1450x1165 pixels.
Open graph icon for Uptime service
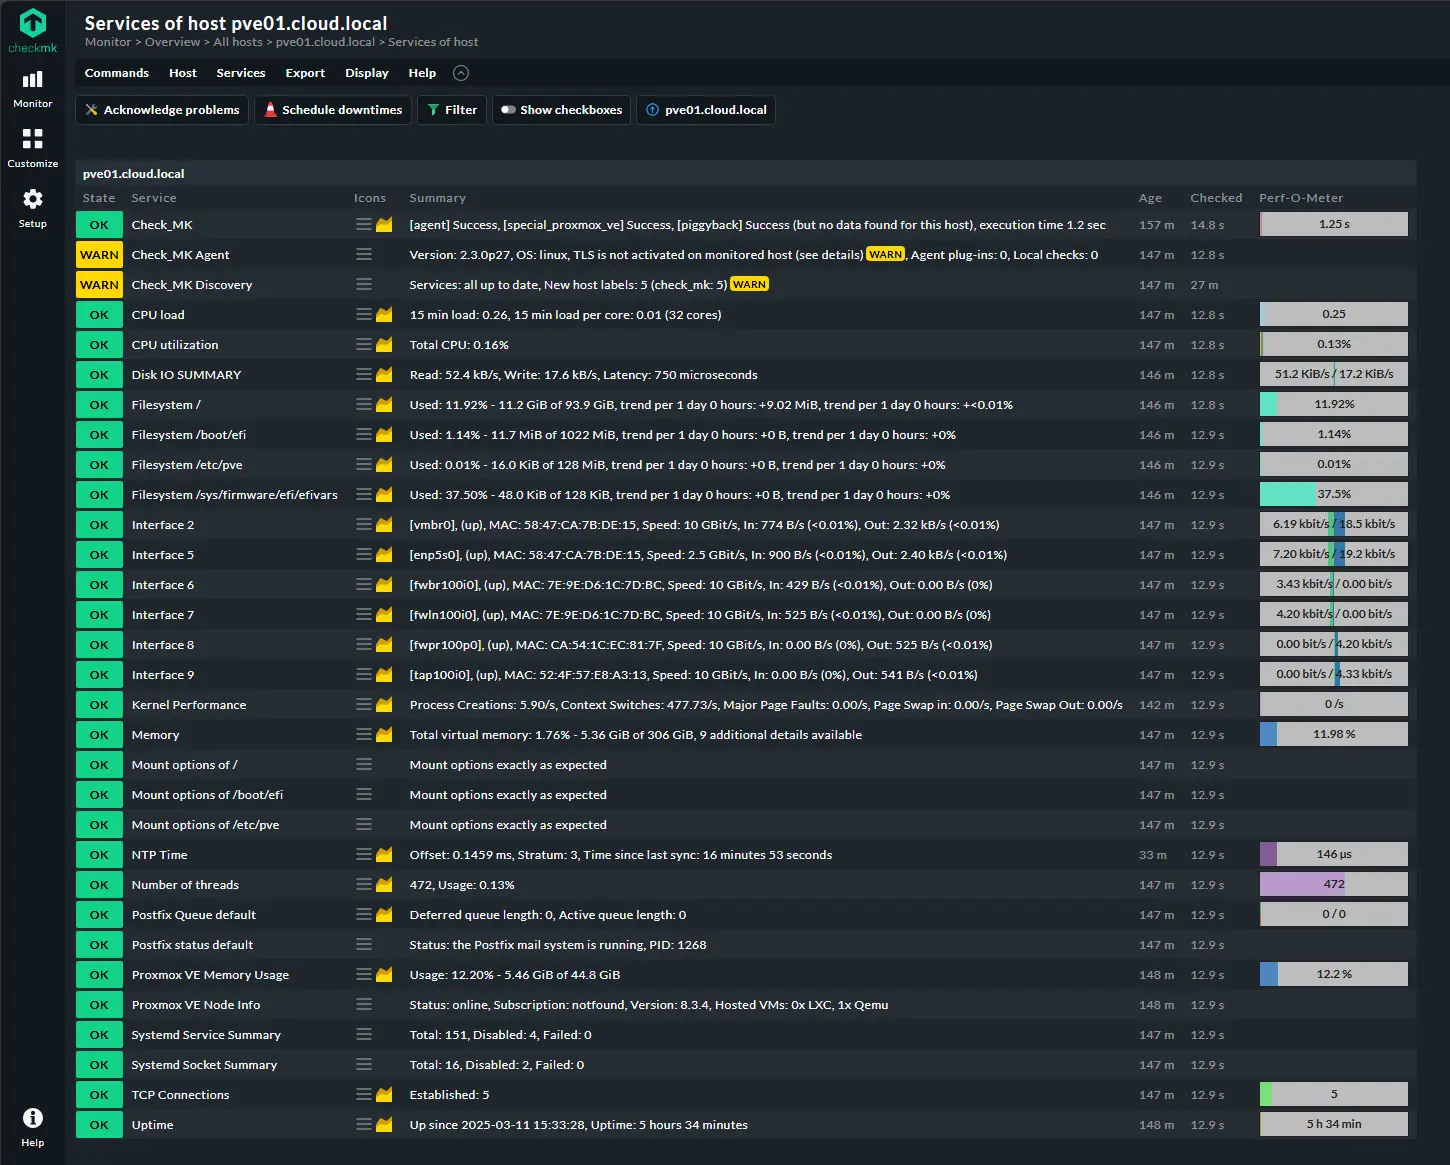pos(384,1125)
